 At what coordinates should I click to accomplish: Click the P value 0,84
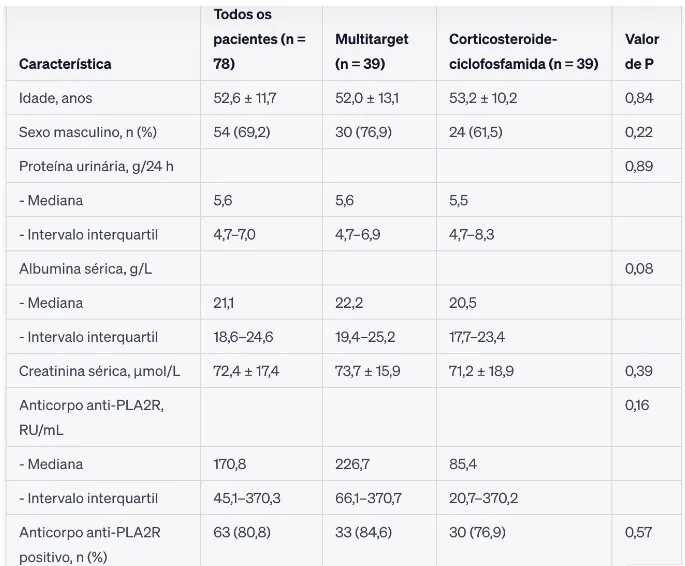tap(639, 98)
